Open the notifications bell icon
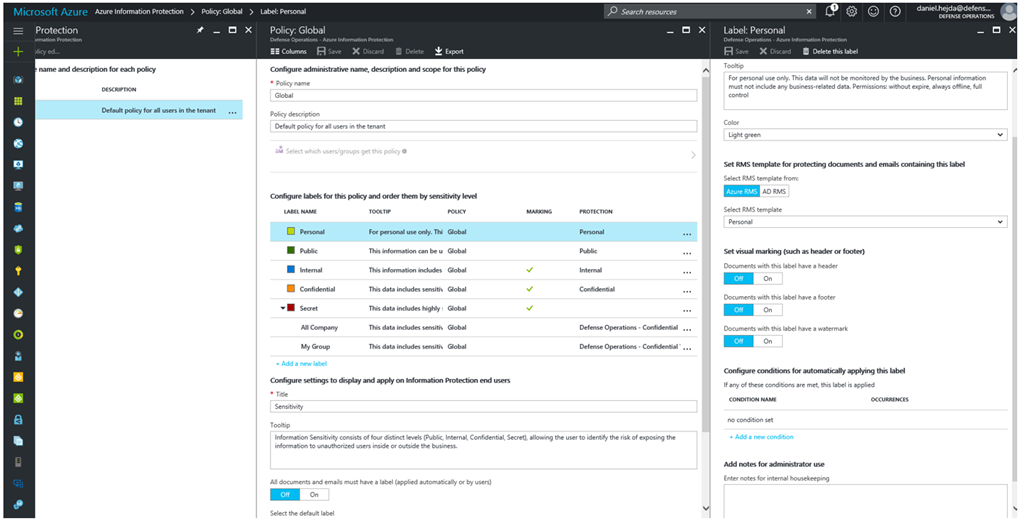Viewport: 1024px width, 529px height. 830,11
